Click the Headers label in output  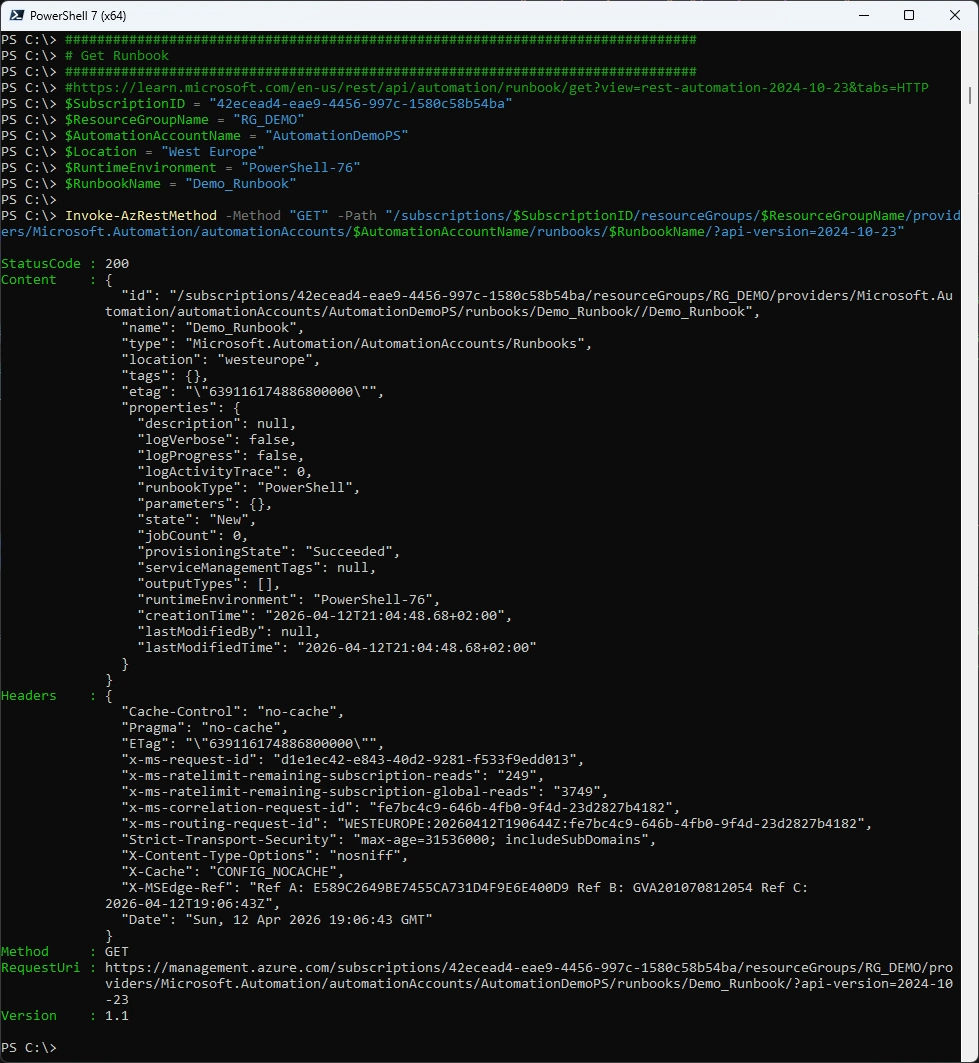tap(29, 696)
